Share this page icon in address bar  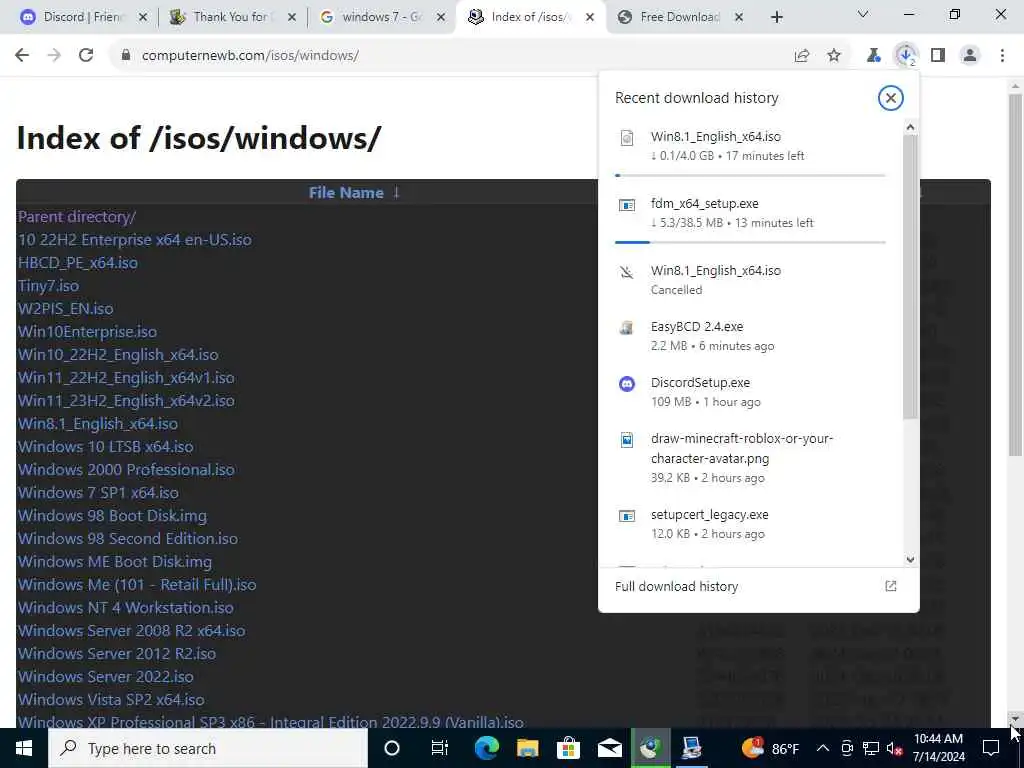802,56
